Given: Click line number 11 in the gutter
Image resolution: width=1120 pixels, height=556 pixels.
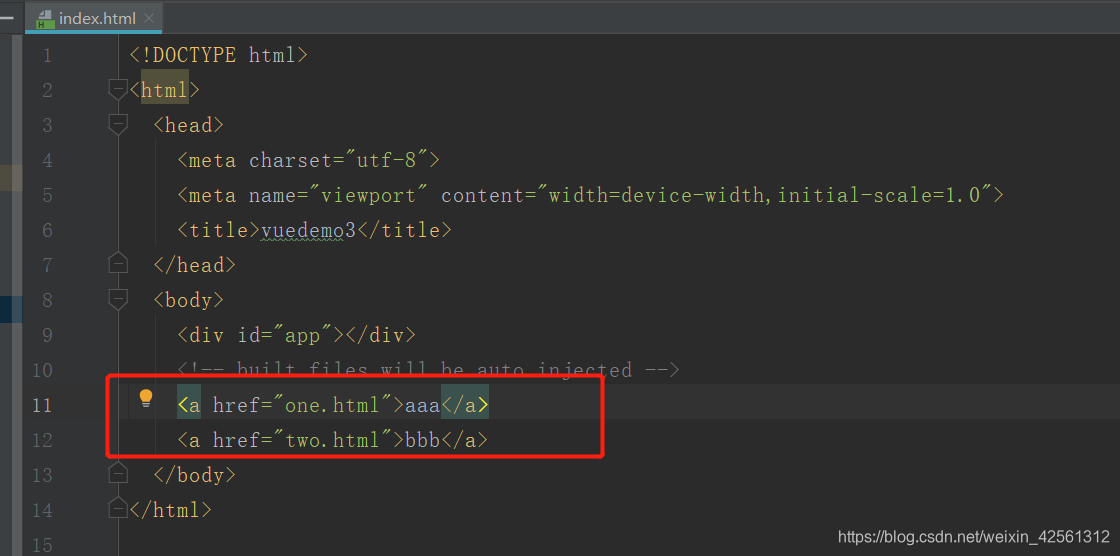Looking at the screenshot, I should [x=42, y=405].
